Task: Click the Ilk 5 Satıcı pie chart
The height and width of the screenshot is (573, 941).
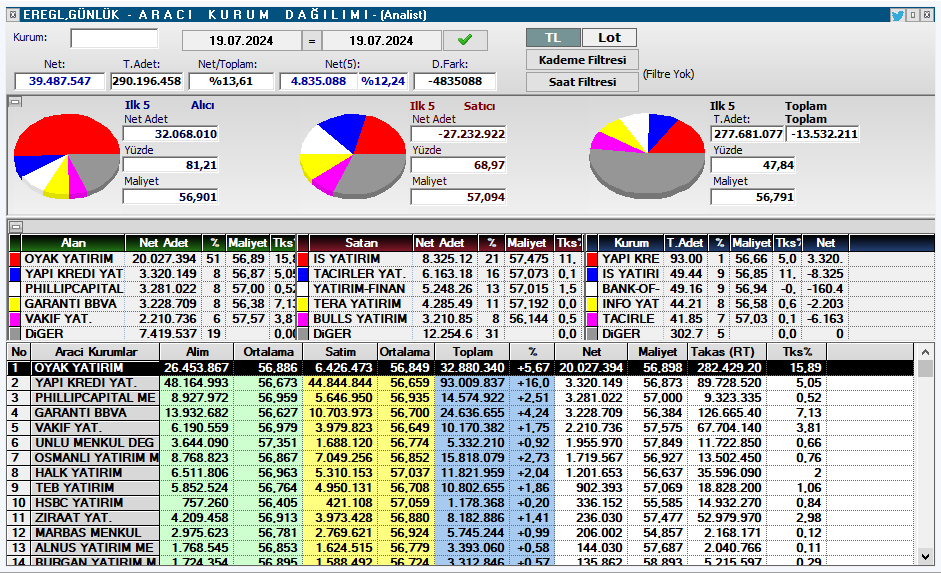Action: pos(353,156)
